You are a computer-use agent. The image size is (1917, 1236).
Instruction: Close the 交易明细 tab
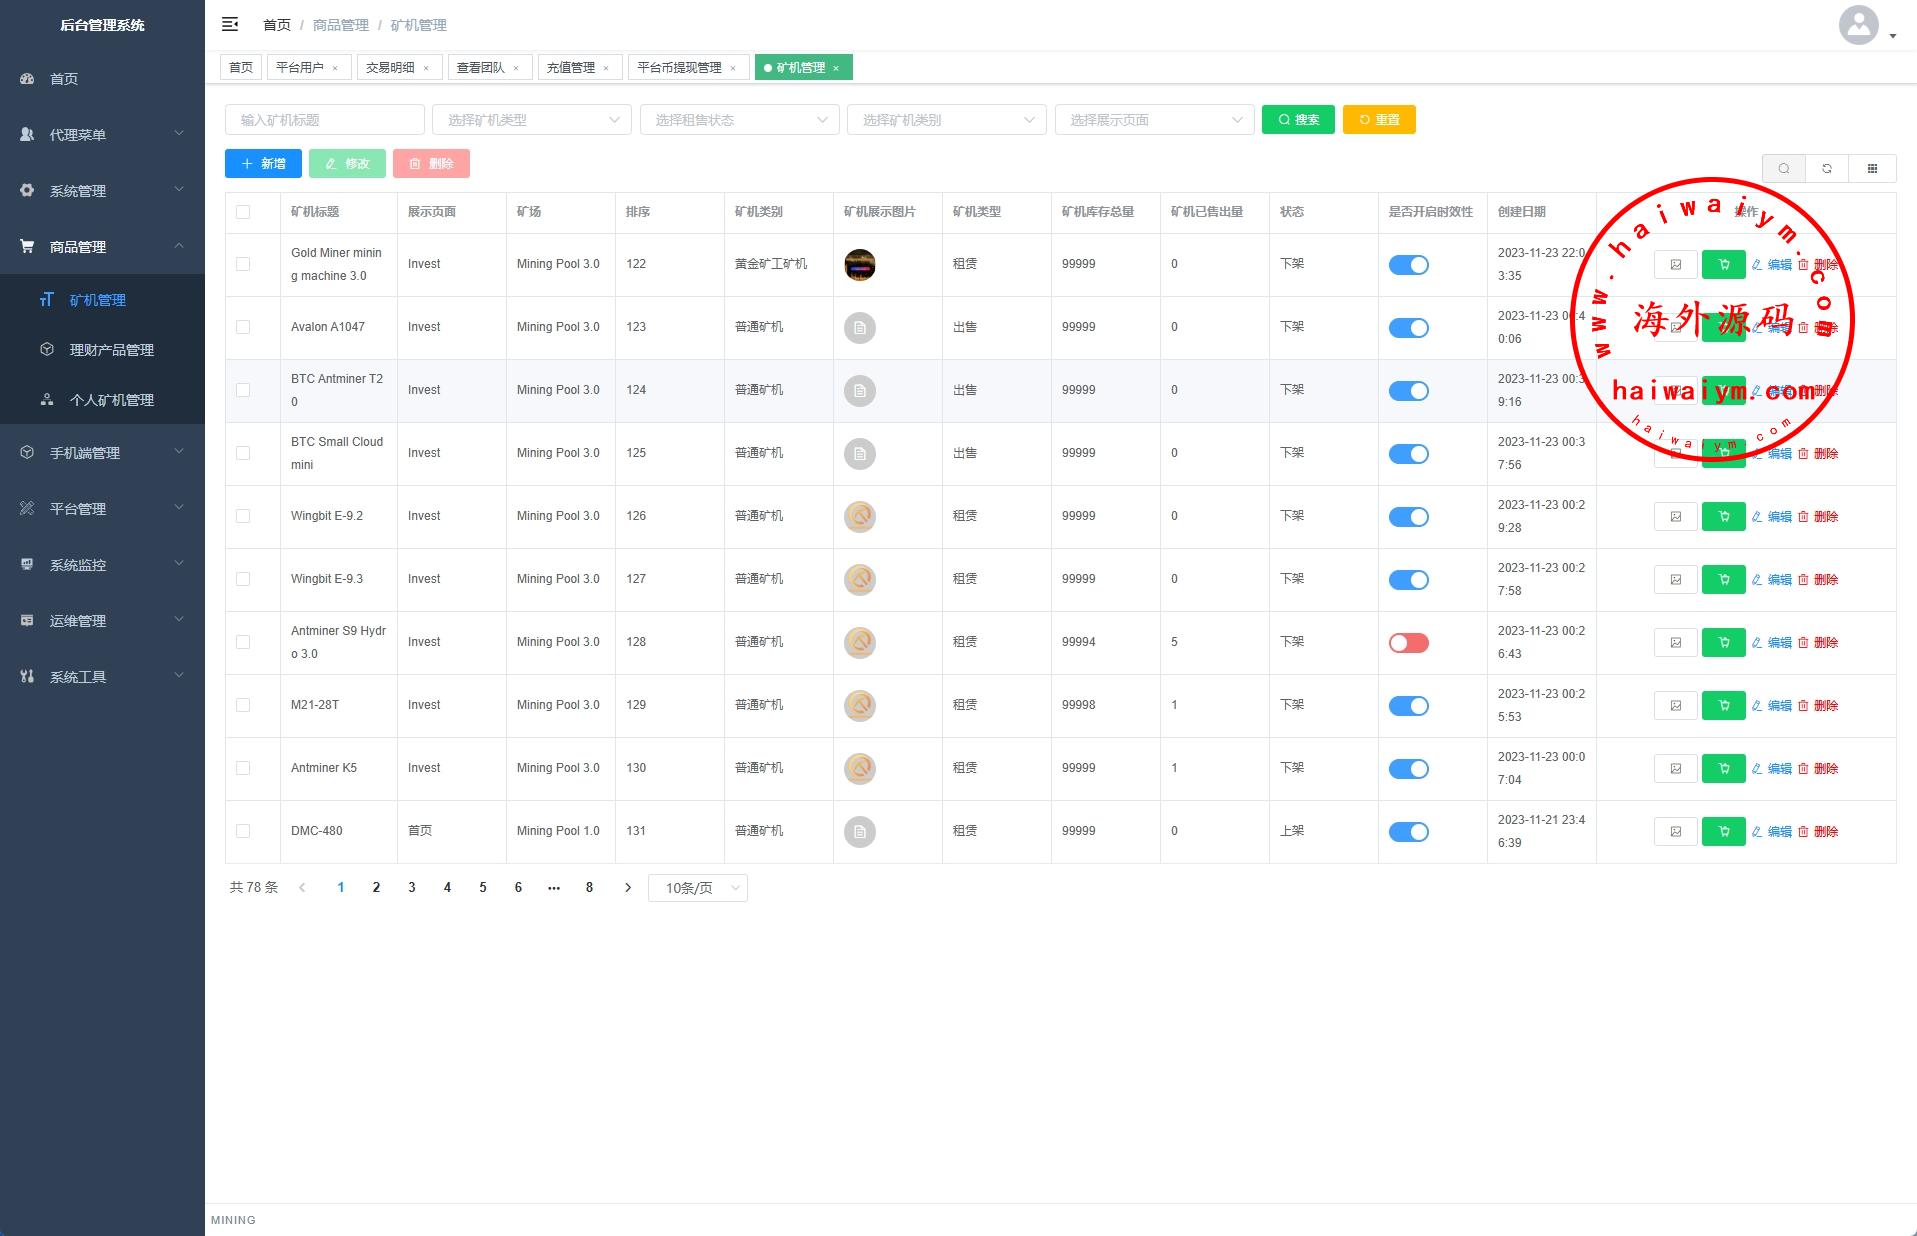(x=426, y=69)
